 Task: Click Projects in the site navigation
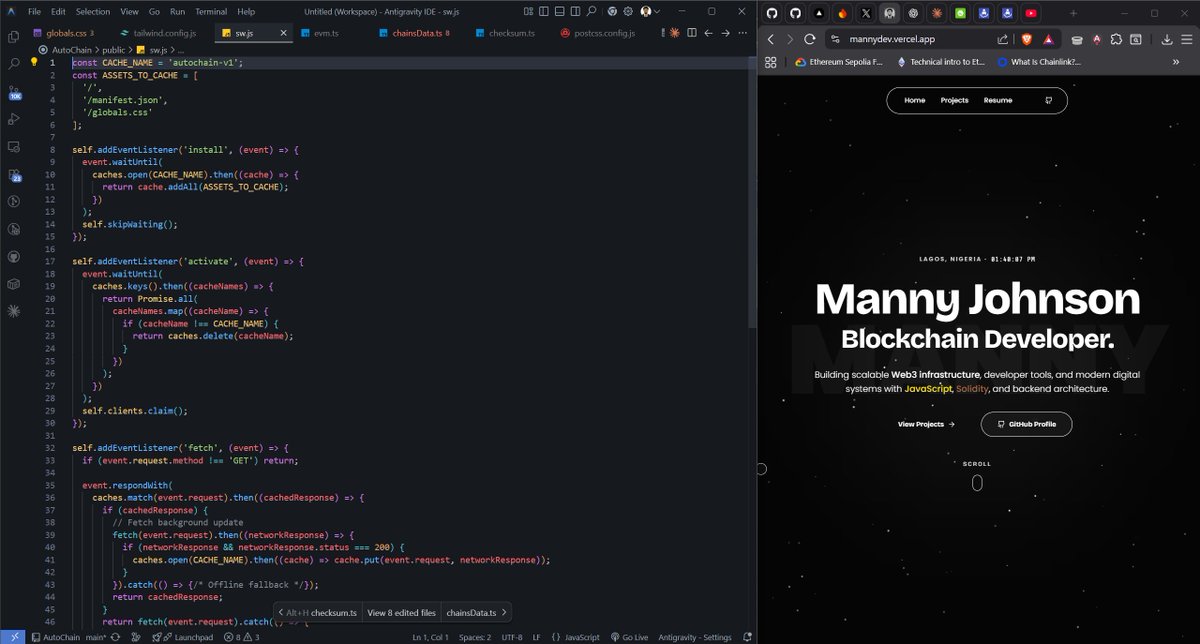click(x=954, y=100)
